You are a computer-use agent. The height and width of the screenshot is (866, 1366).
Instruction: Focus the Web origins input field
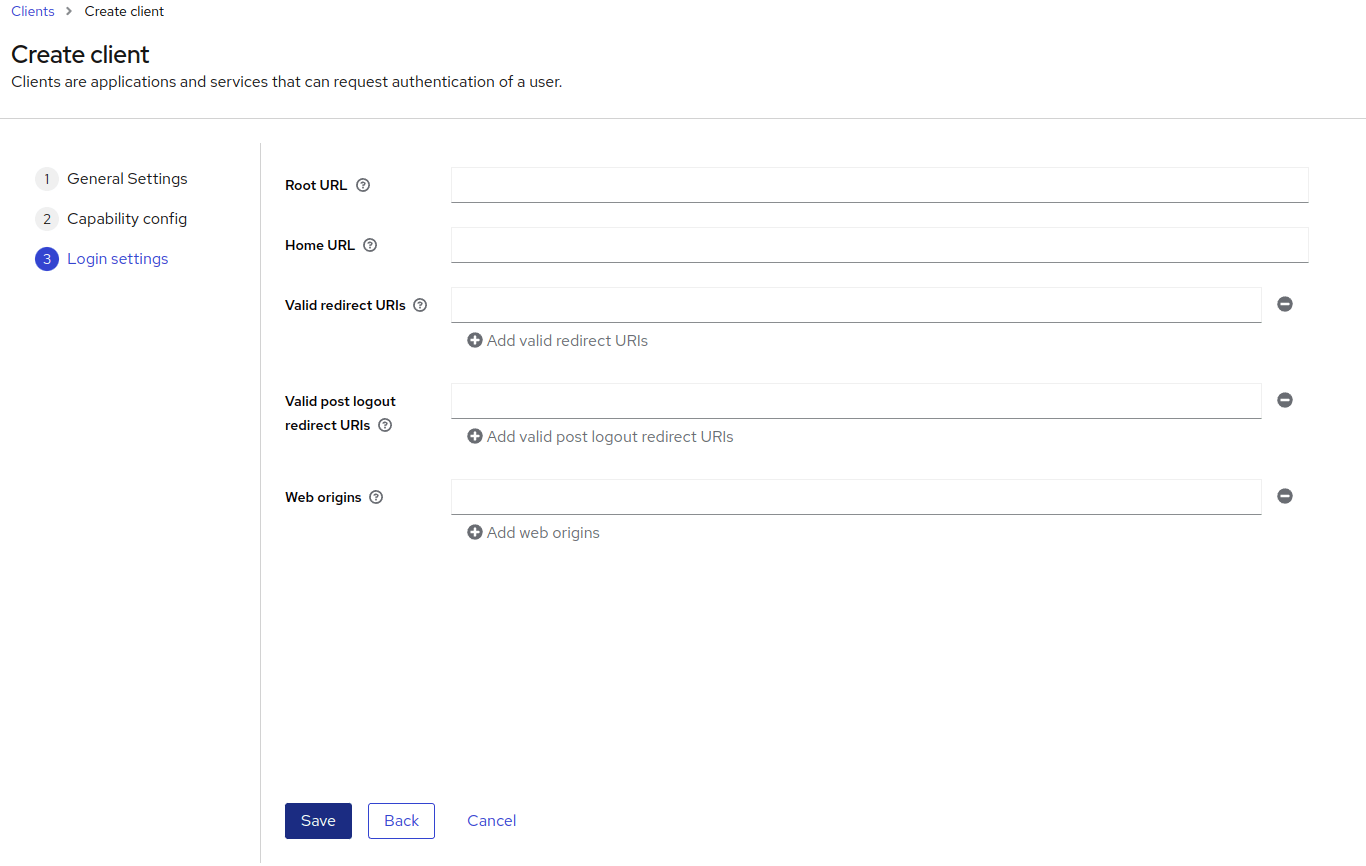point(855,496)
